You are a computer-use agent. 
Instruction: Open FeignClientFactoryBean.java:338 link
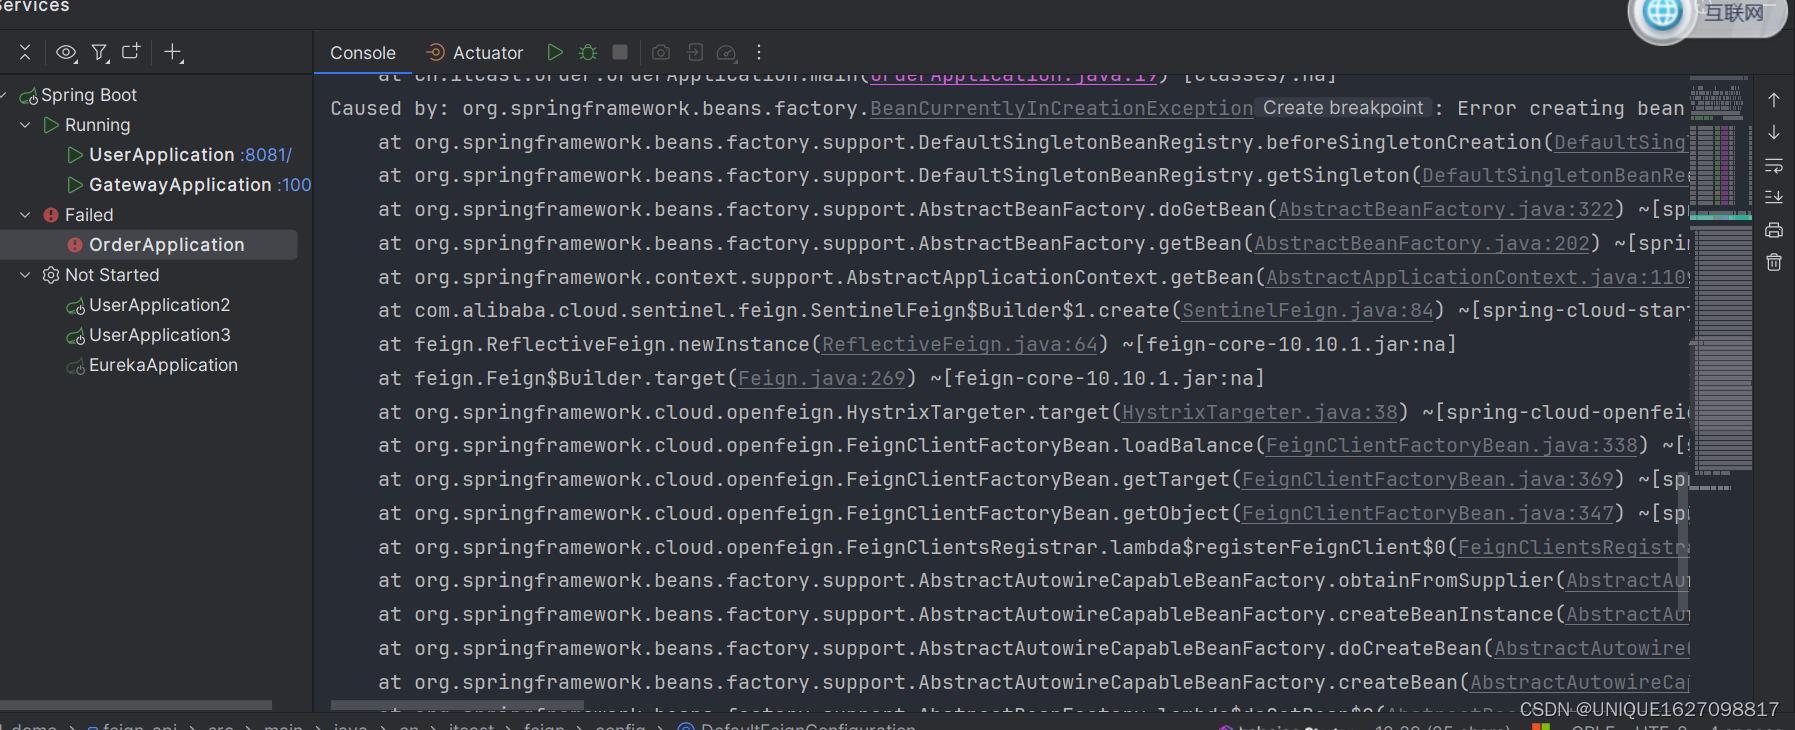pyautogui.click(x=1452, y=446)
